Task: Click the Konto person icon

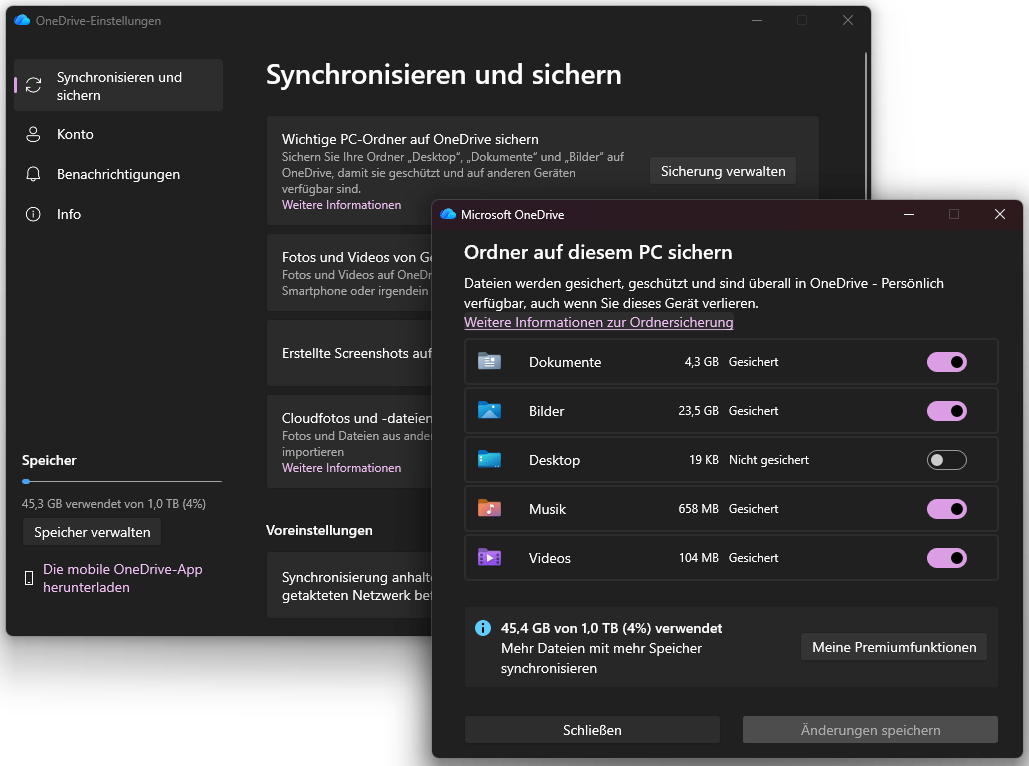Action: pos(33,135)
